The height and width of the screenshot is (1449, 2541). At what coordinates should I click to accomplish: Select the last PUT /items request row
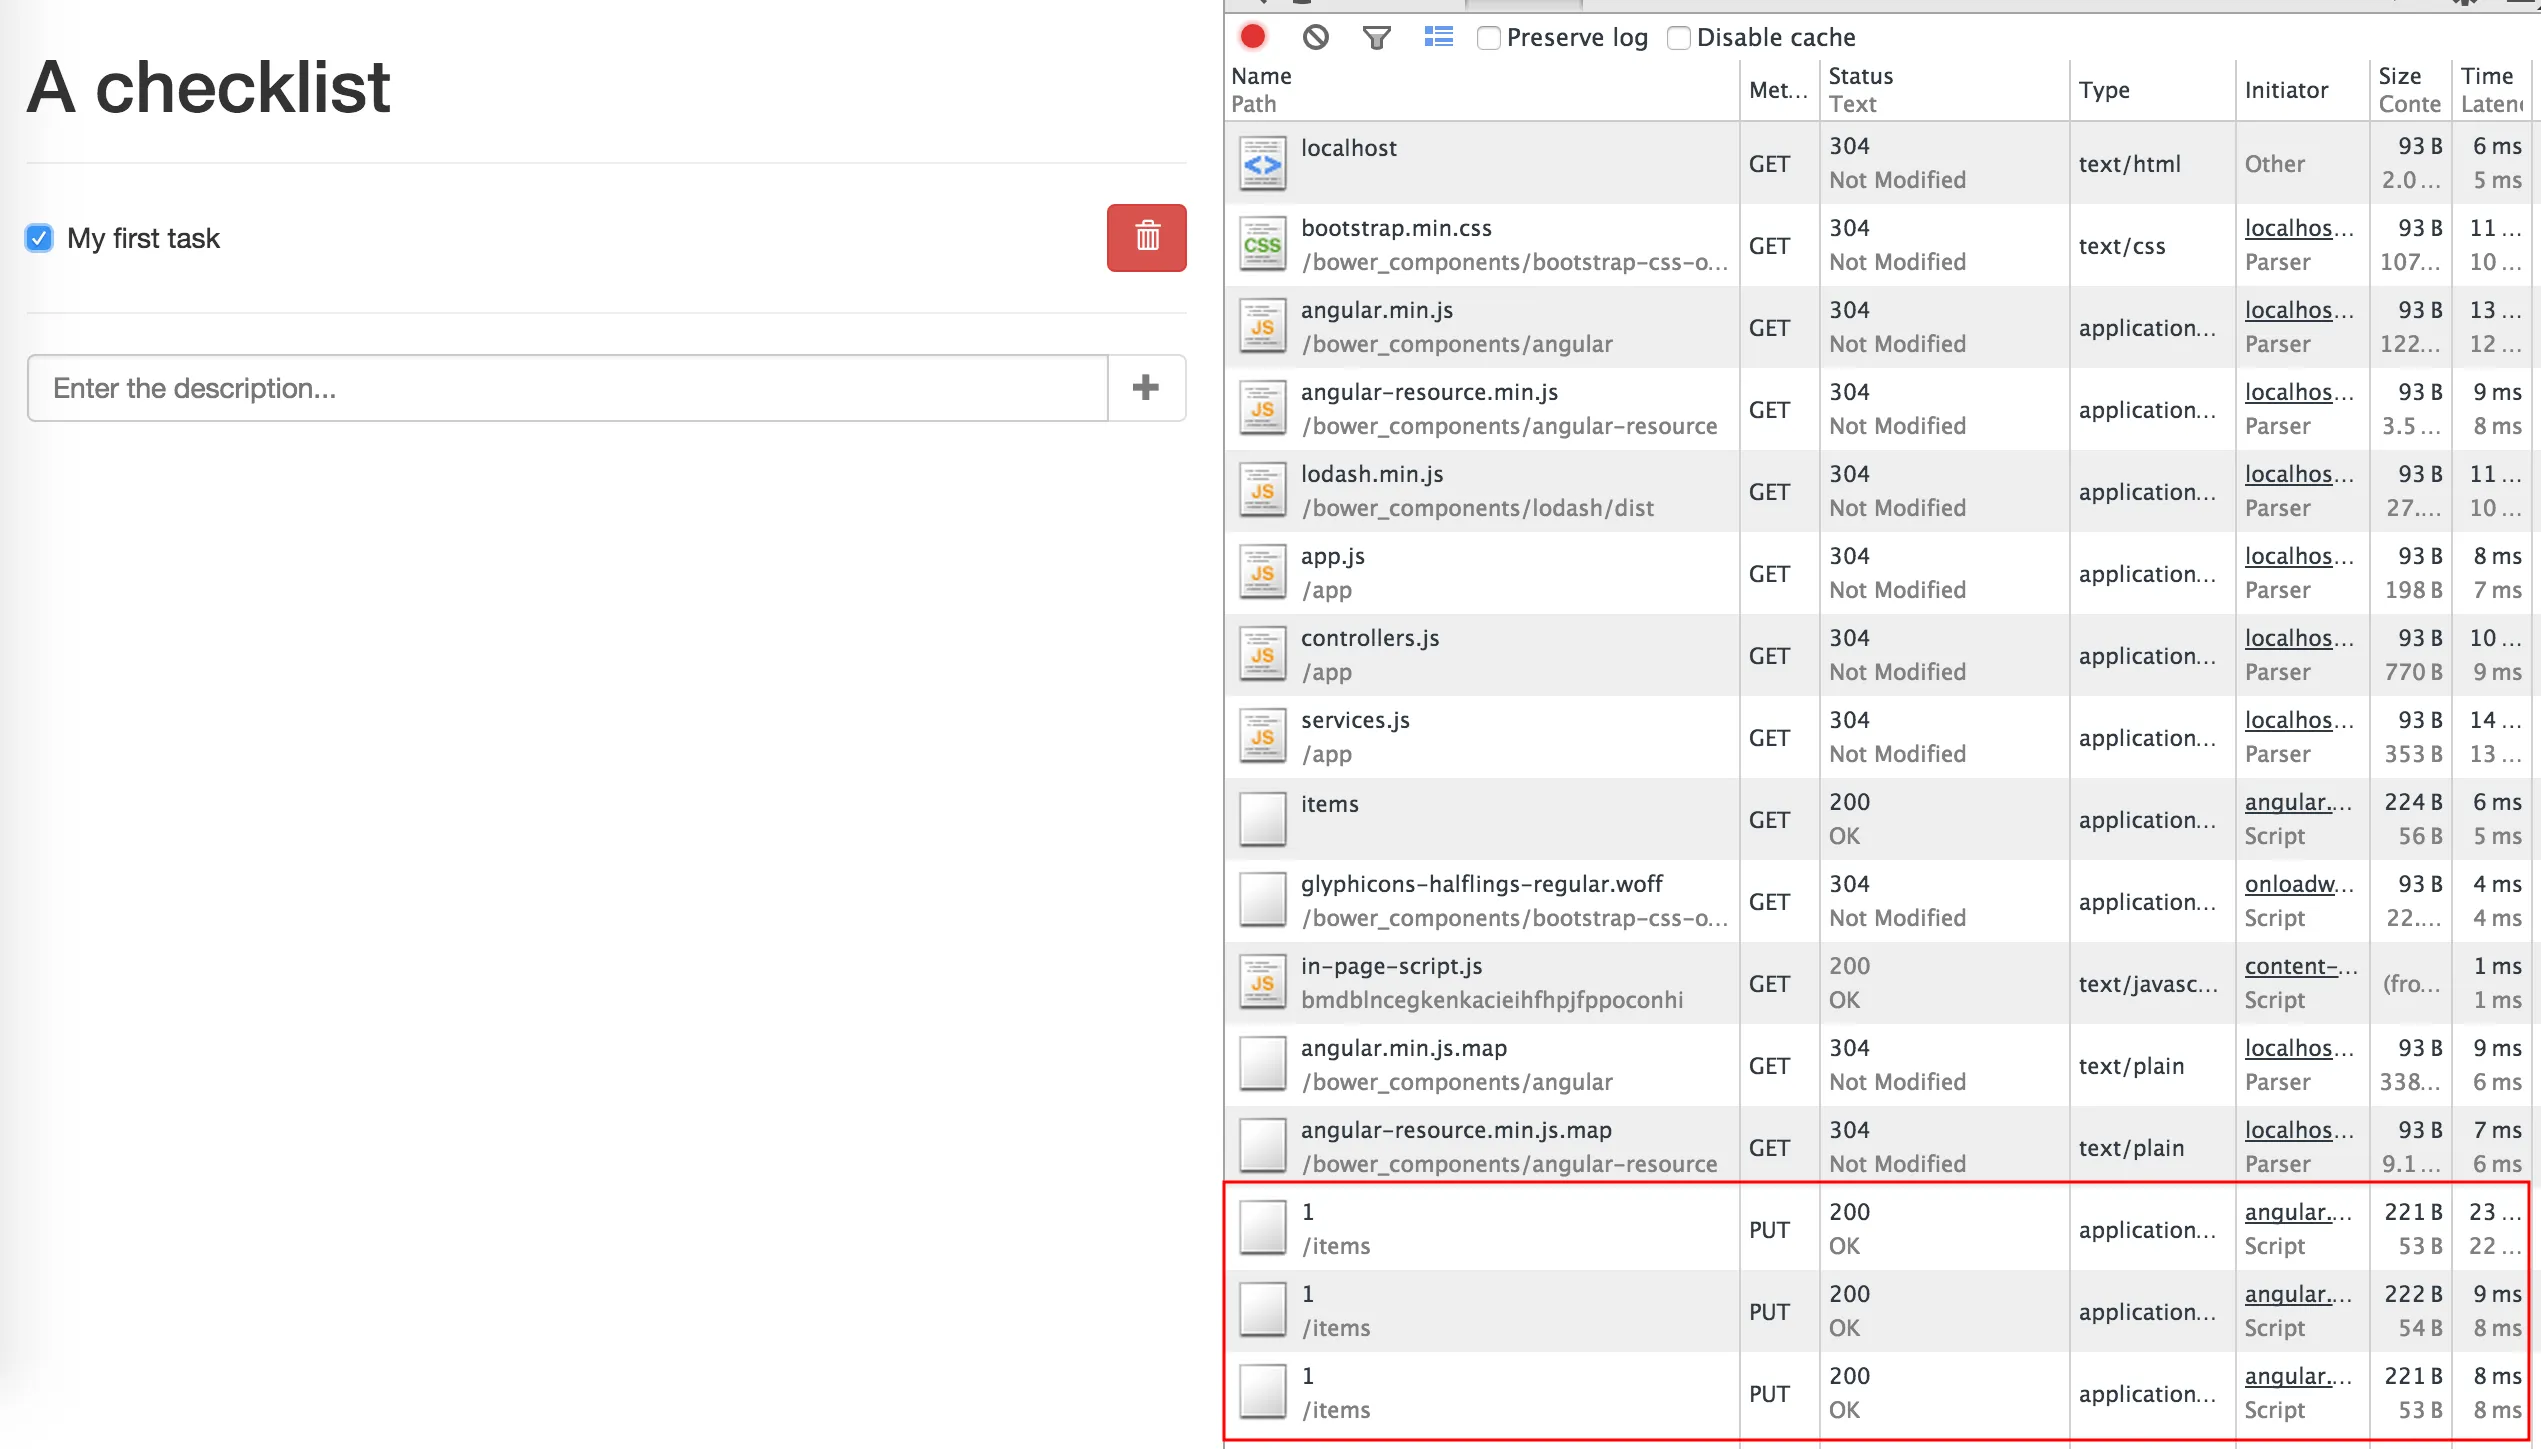point(1500,1393)
